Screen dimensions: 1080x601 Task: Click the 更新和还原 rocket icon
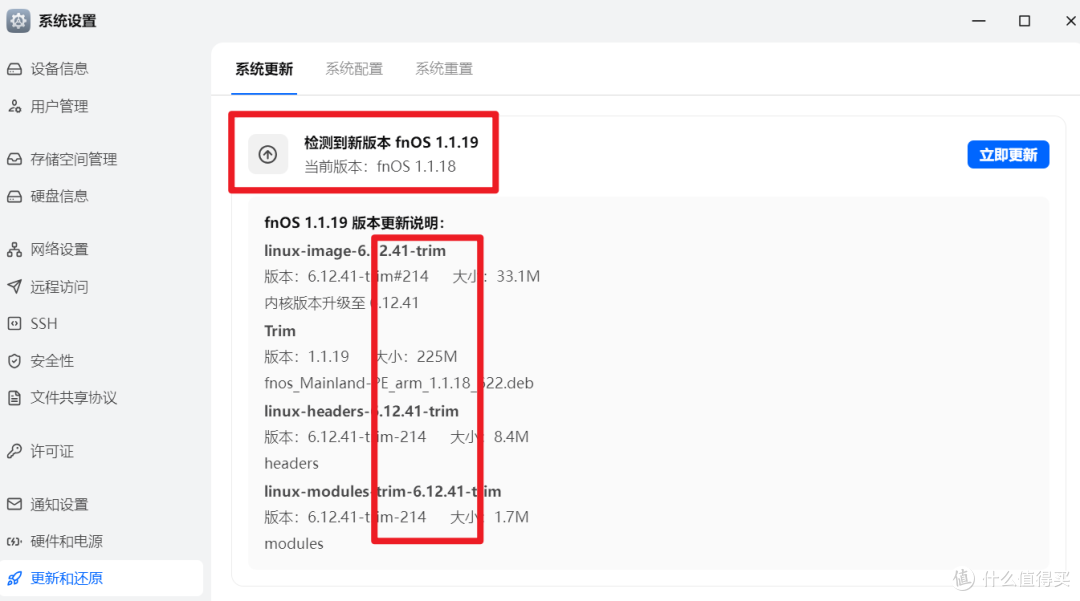click(x=14, y=578)
